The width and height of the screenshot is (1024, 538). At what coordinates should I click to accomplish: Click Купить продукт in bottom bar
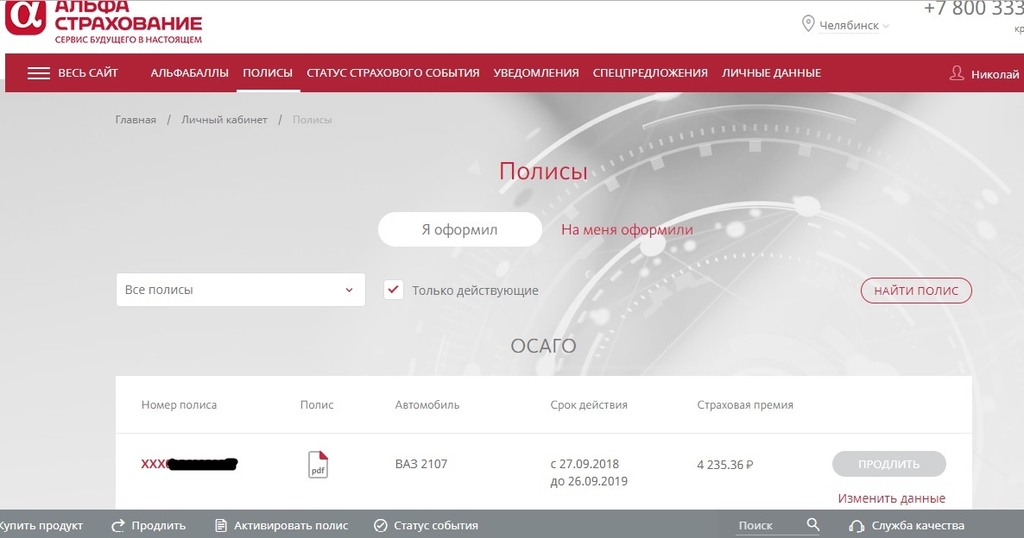coord(41,526)
